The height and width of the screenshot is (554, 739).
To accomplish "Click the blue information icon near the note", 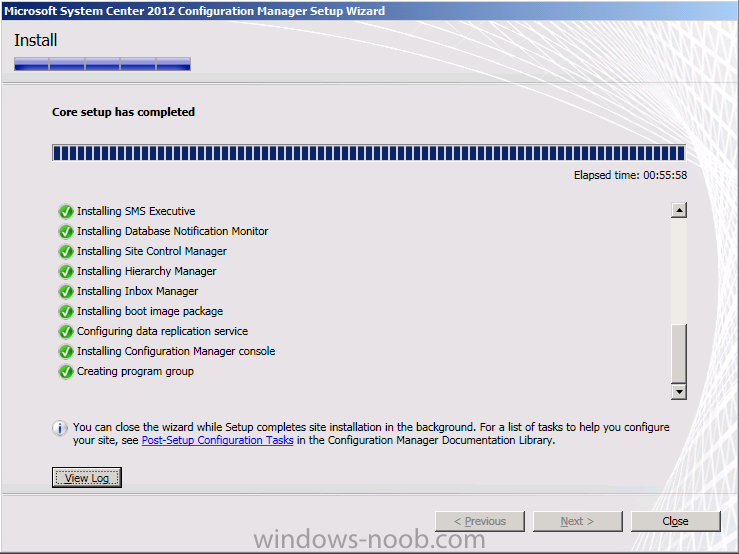I will pos(59,428).
